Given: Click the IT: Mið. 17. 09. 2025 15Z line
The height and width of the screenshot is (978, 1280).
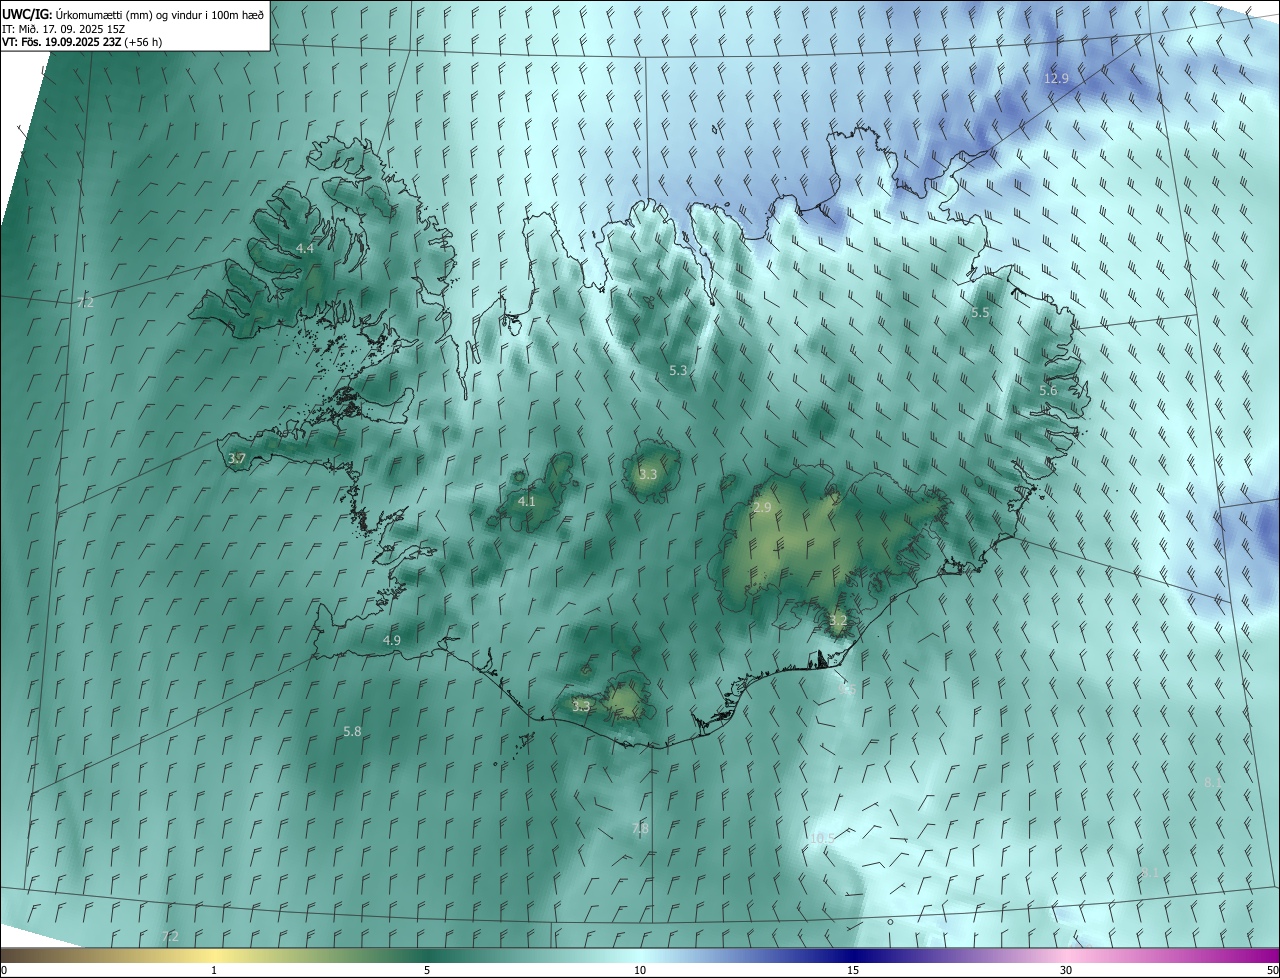Looking at the screenshot, I should (63, 29).
